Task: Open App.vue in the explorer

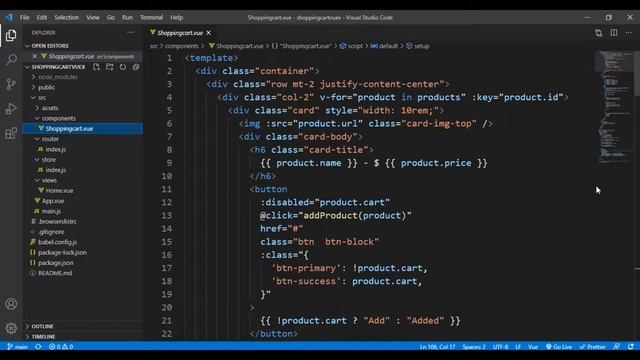Action: point(53,201)
